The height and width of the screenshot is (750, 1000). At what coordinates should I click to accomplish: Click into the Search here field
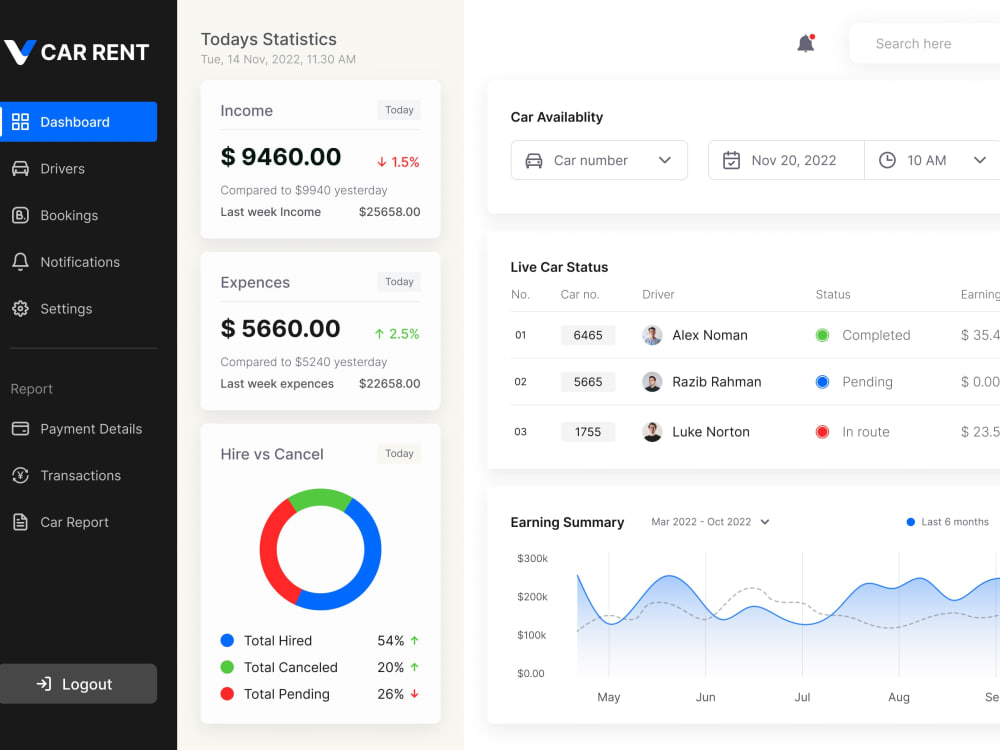point(925,43)
